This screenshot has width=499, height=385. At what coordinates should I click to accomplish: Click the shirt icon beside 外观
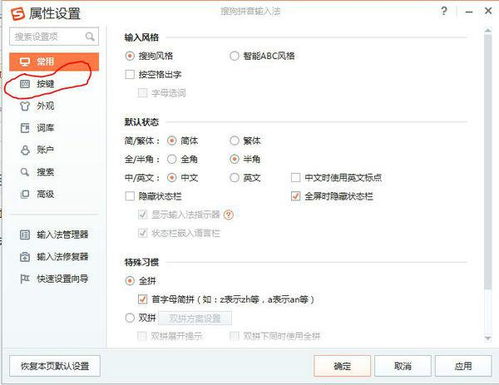(x=25, y=106)
